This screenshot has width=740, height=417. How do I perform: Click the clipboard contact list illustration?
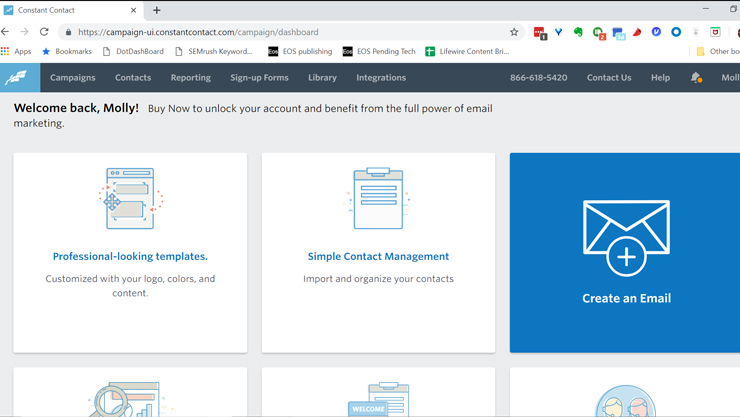pos(378,198)
